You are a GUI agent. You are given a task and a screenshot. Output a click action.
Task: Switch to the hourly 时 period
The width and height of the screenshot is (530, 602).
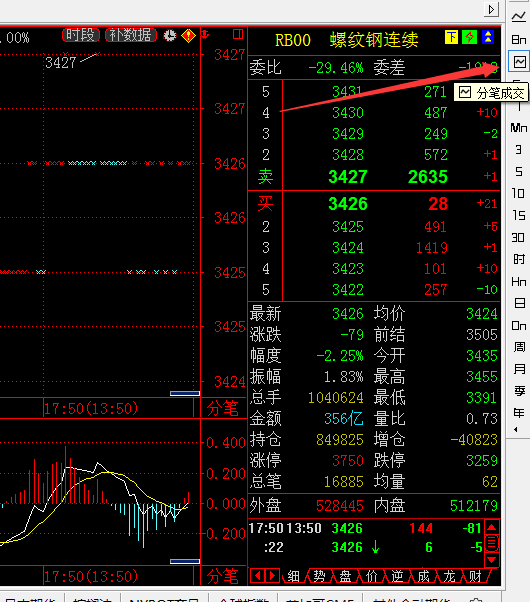(x=518, y=259)
